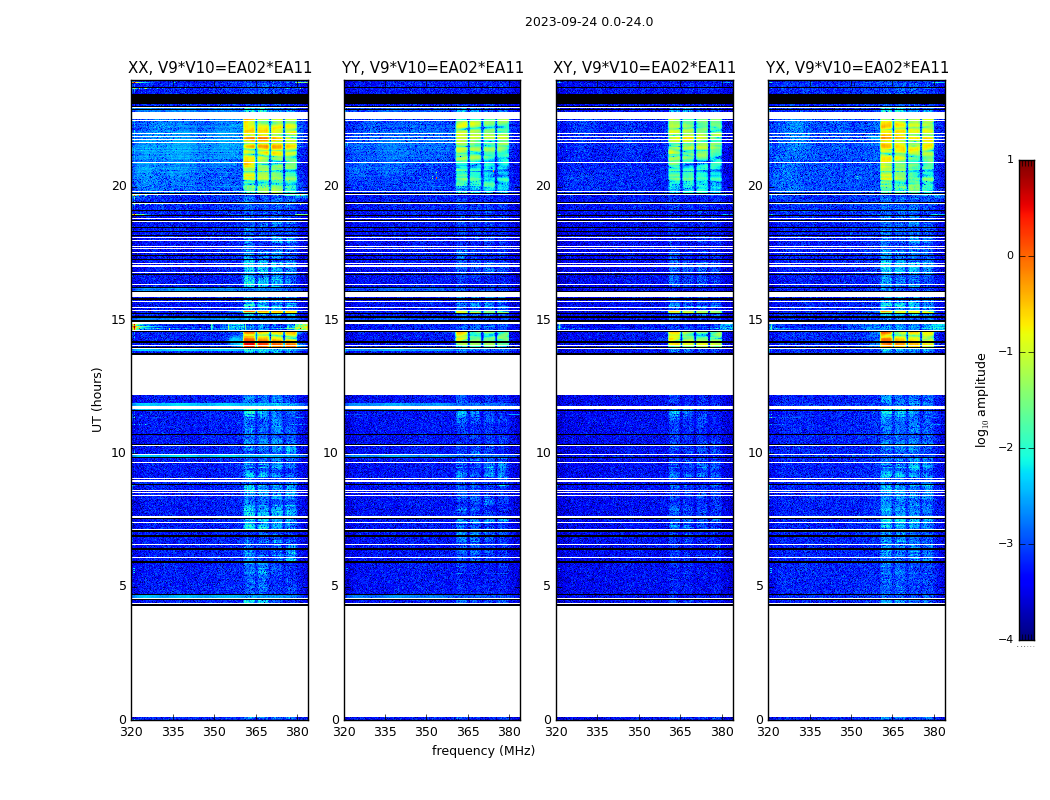The width and height of the screenshot is (1050, 800).
Task: Select the XY polarization plot title
Action: coord(644,68)
